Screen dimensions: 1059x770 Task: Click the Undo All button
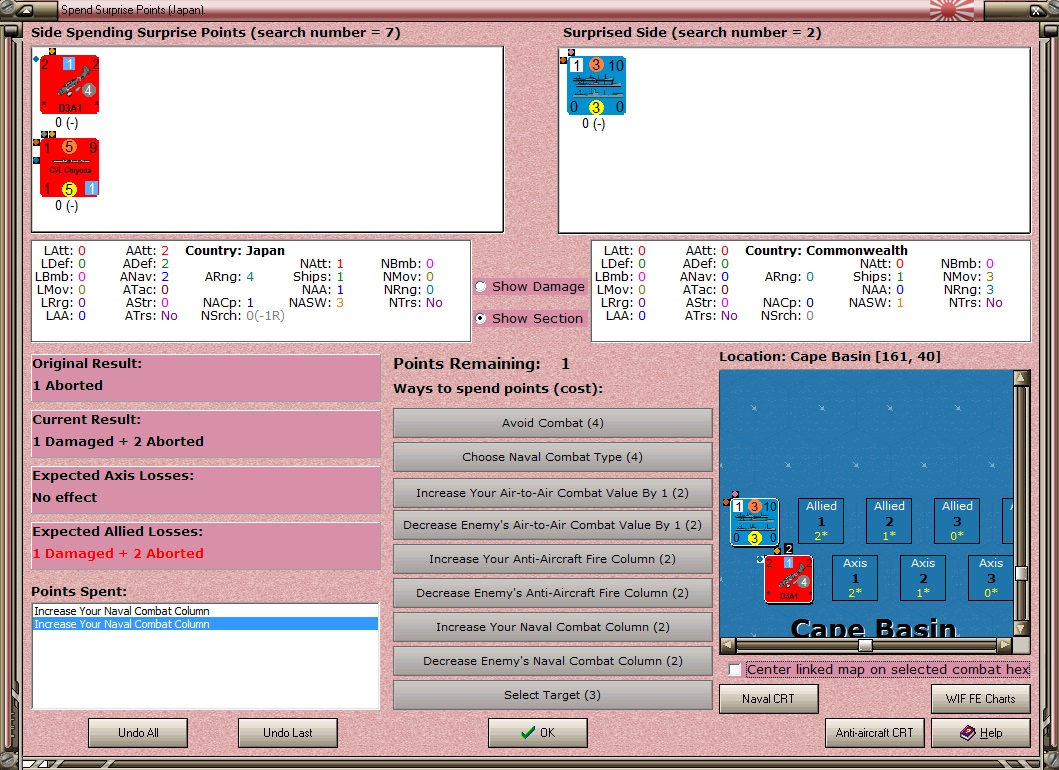click(x=138, y=733)
